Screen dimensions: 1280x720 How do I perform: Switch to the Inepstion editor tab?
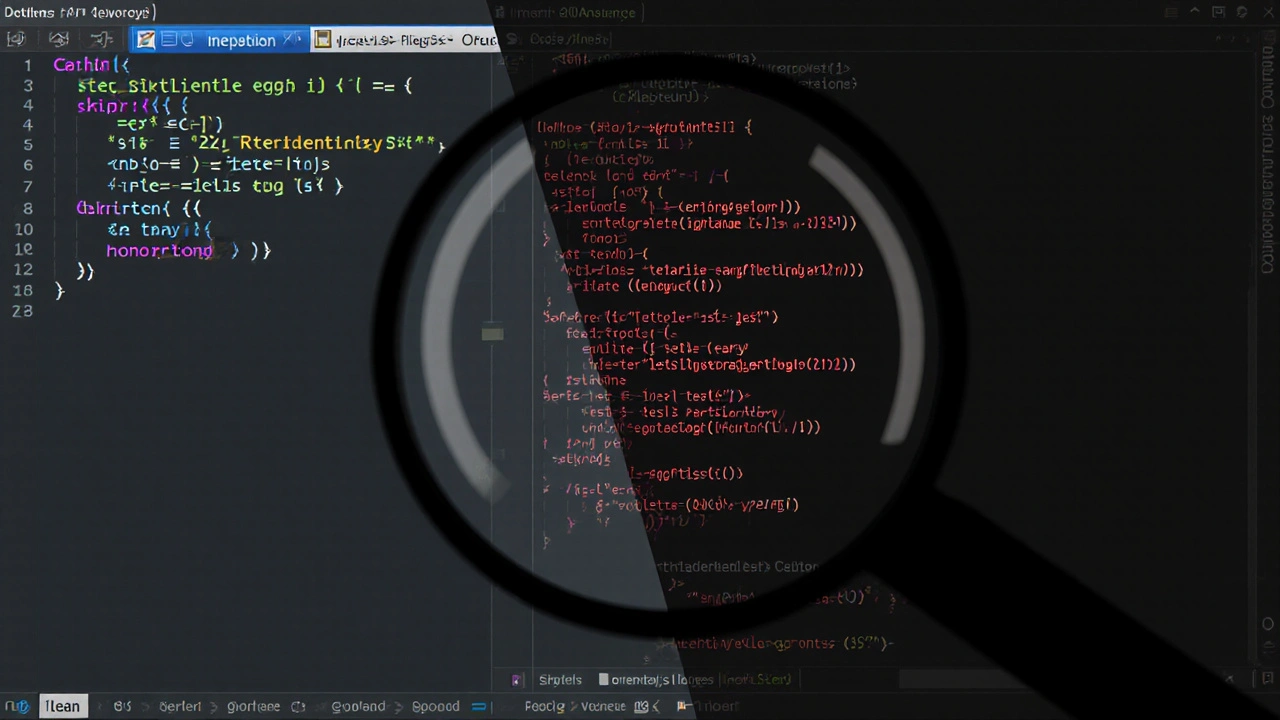(x=240, y=40)
